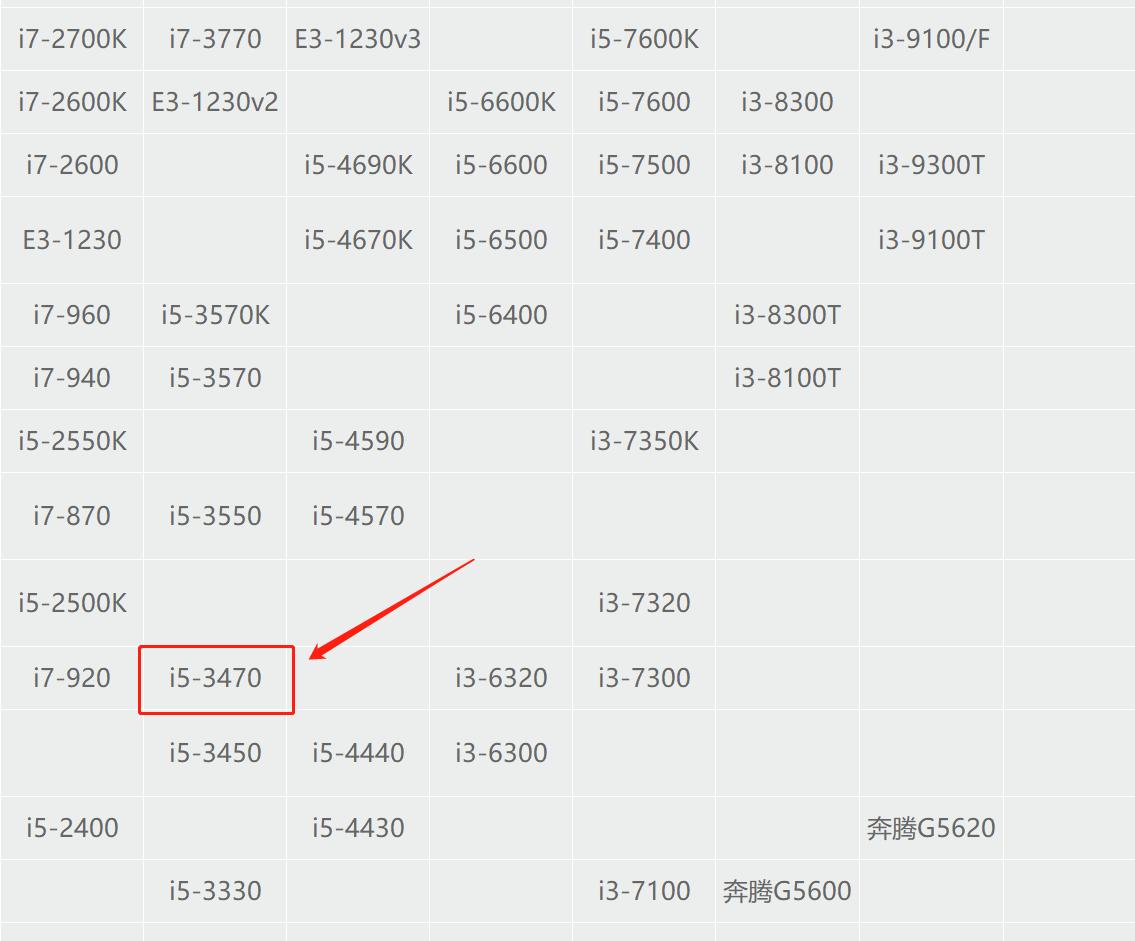Select the highlighted i5-3470 cell
Image resolution: width=1135 pixels, height=941 pixels.
[x=216, y=680]
